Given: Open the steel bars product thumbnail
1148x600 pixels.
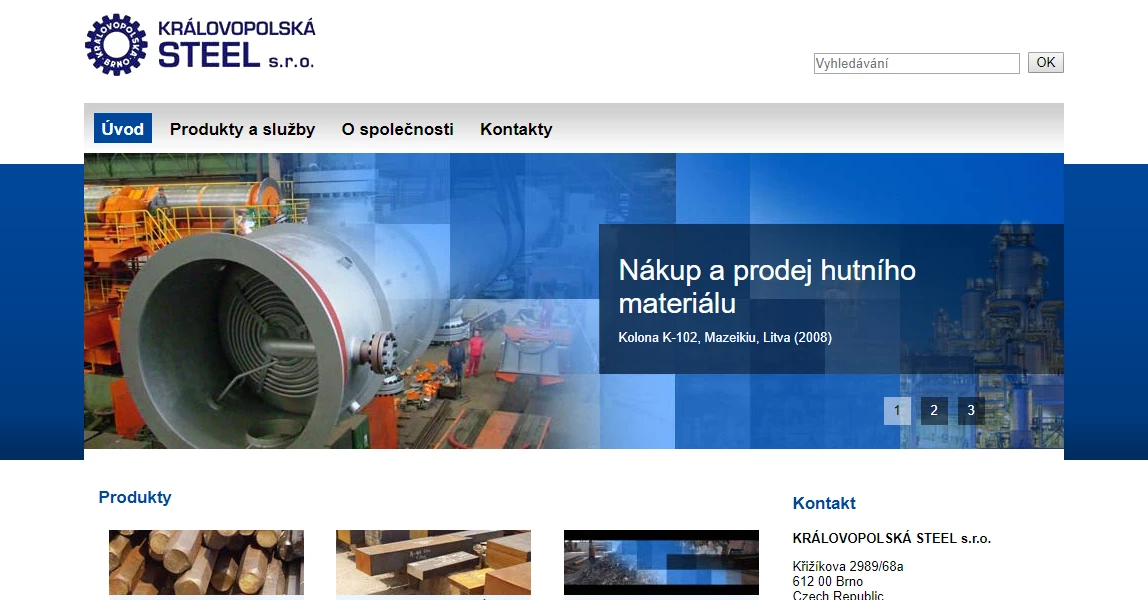Looking at the screenshot, I should (x=206, y=562).
